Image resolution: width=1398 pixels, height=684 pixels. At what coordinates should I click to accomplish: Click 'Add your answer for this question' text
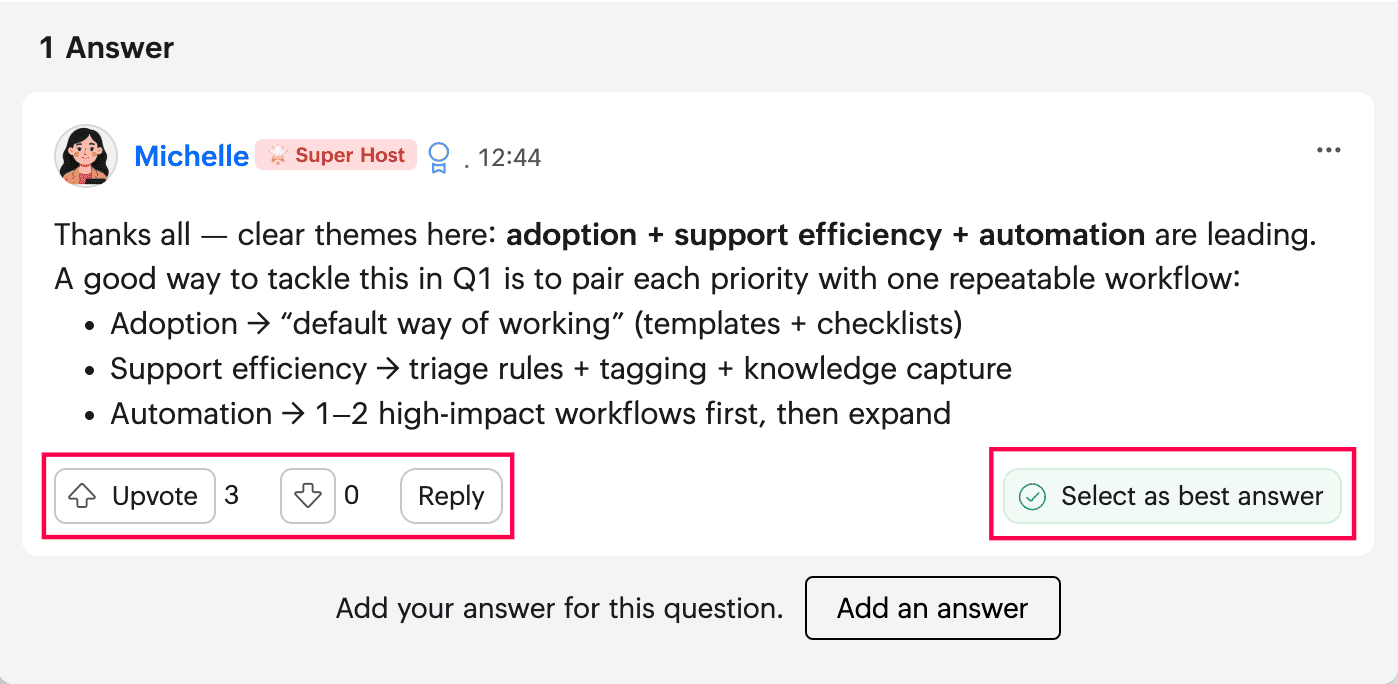pyautogui.click(x=560, y=608)
